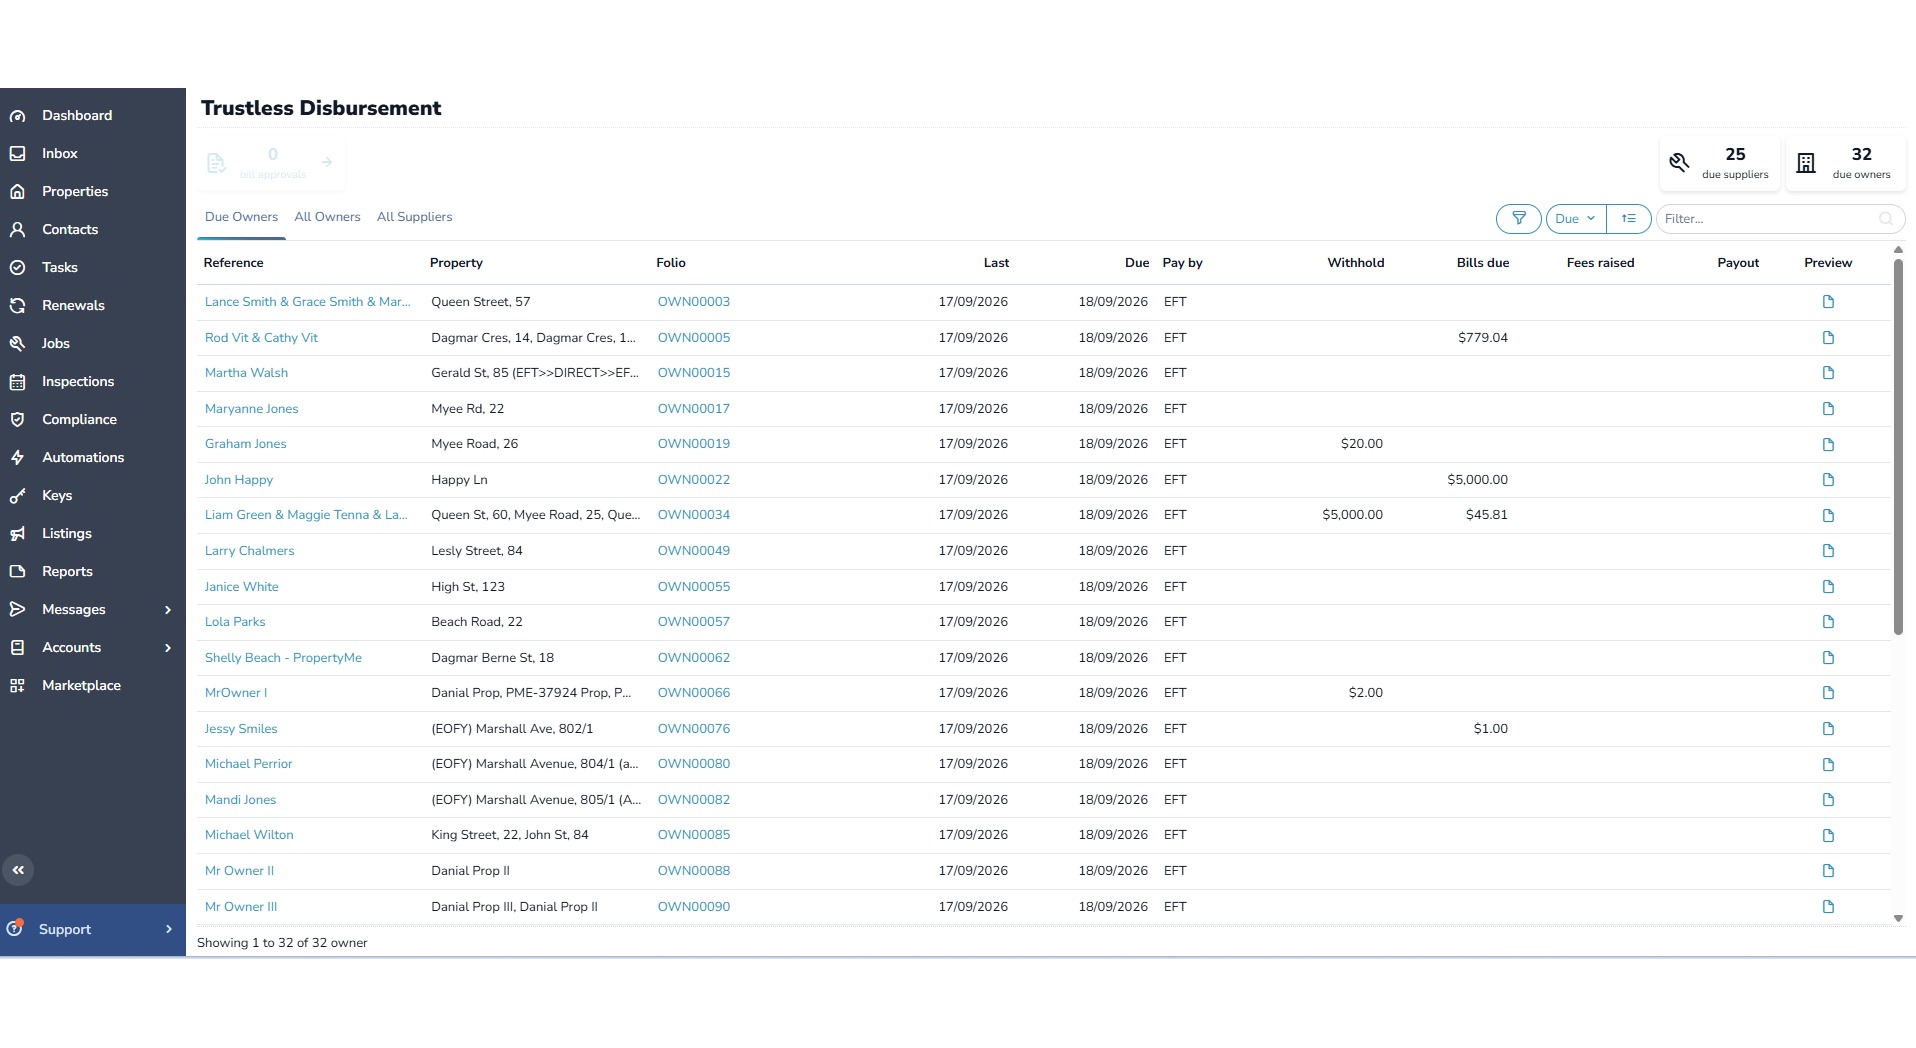Open the Keys icon in sidebar
The image size is (1916, 1048).
(17, 496)
